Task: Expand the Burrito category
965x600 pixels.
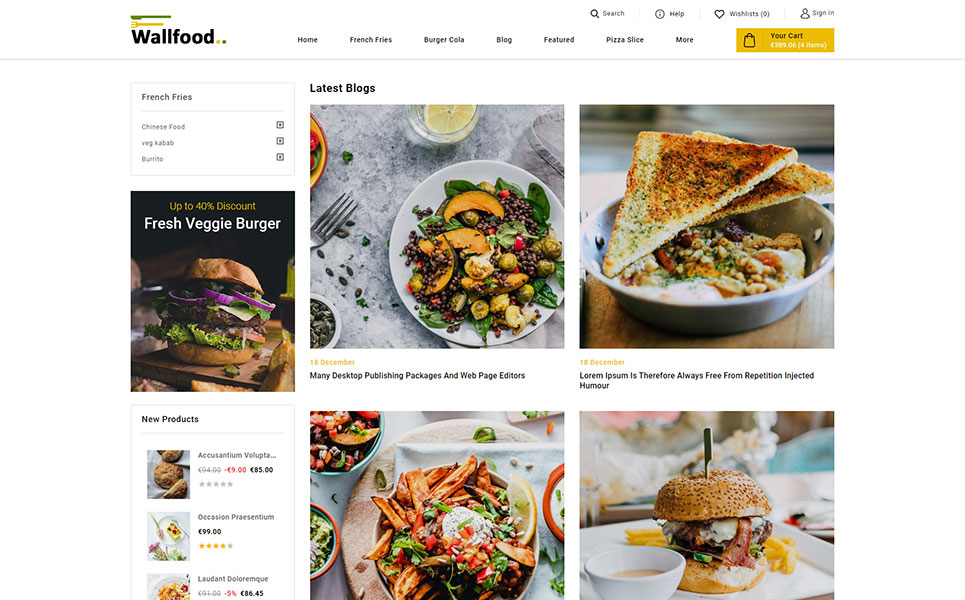Action: click(280, 157)
